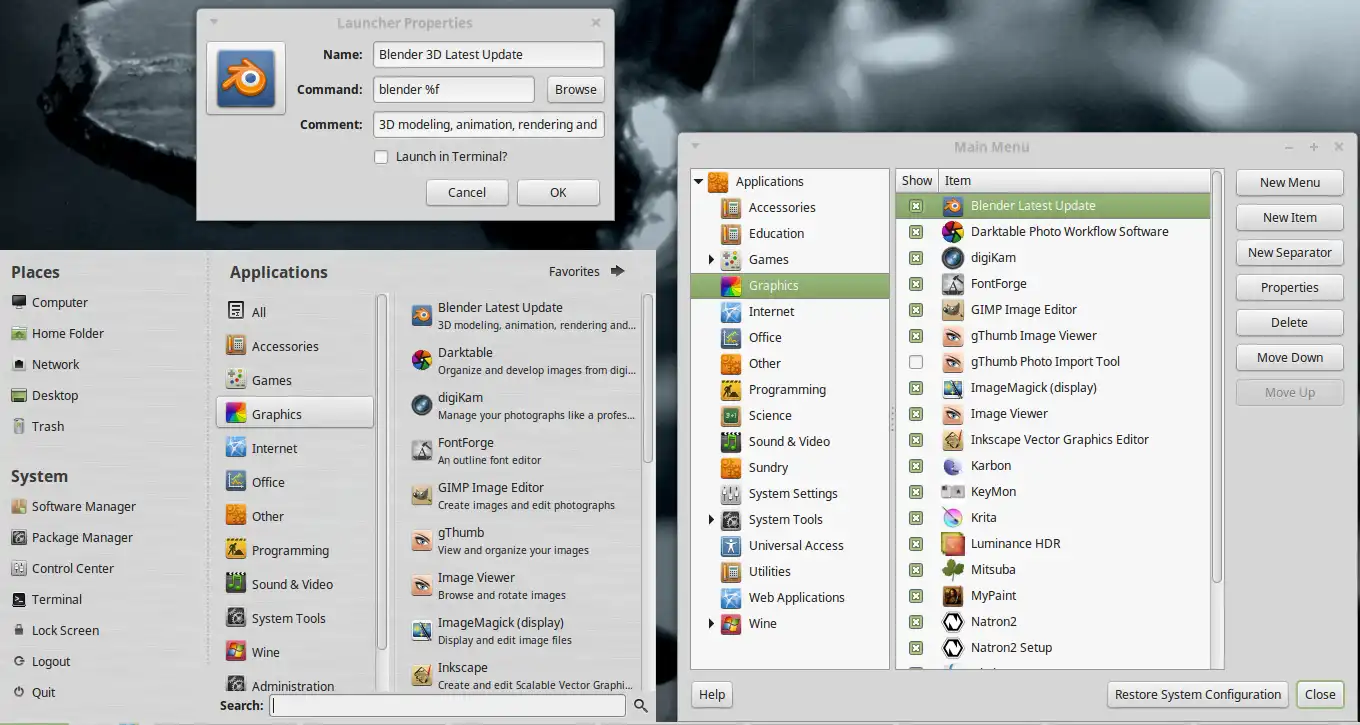Viewport: 1360px width, 725px height.
Task: Select the MyPaint icon in item list
Action: [953, 596]
